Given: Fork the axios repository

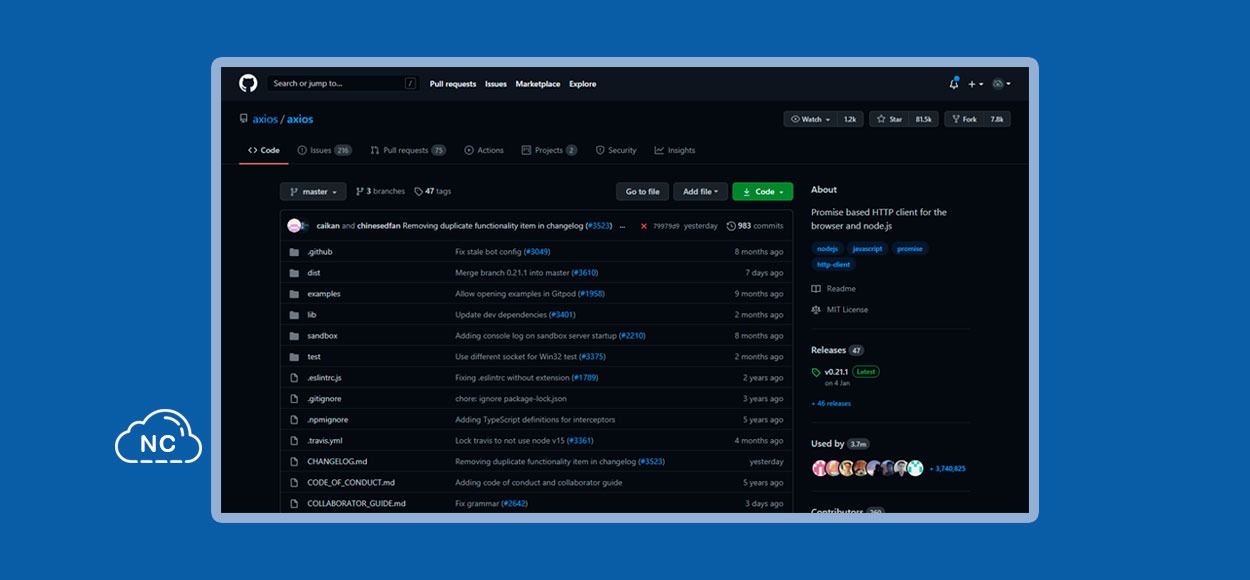Looking at the screenshot, I should tap(964, 119).
